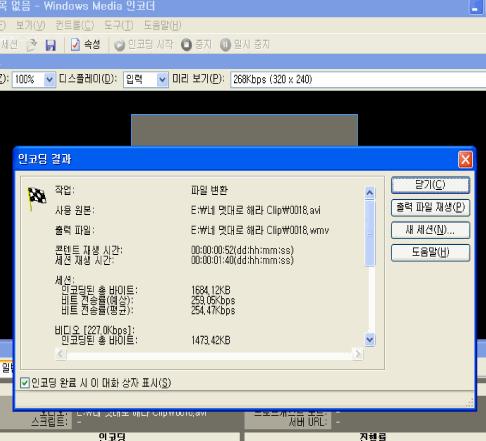Click the 출력 파일 재생(P) button
486x441 pixels.
tap(430, 208)
